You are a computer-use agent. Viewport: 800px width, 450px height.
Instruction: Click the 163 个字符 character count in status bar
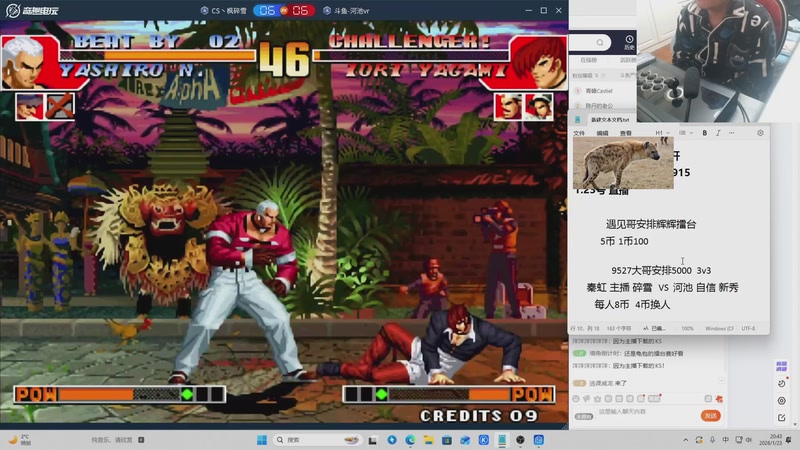[x=618, y=329]
